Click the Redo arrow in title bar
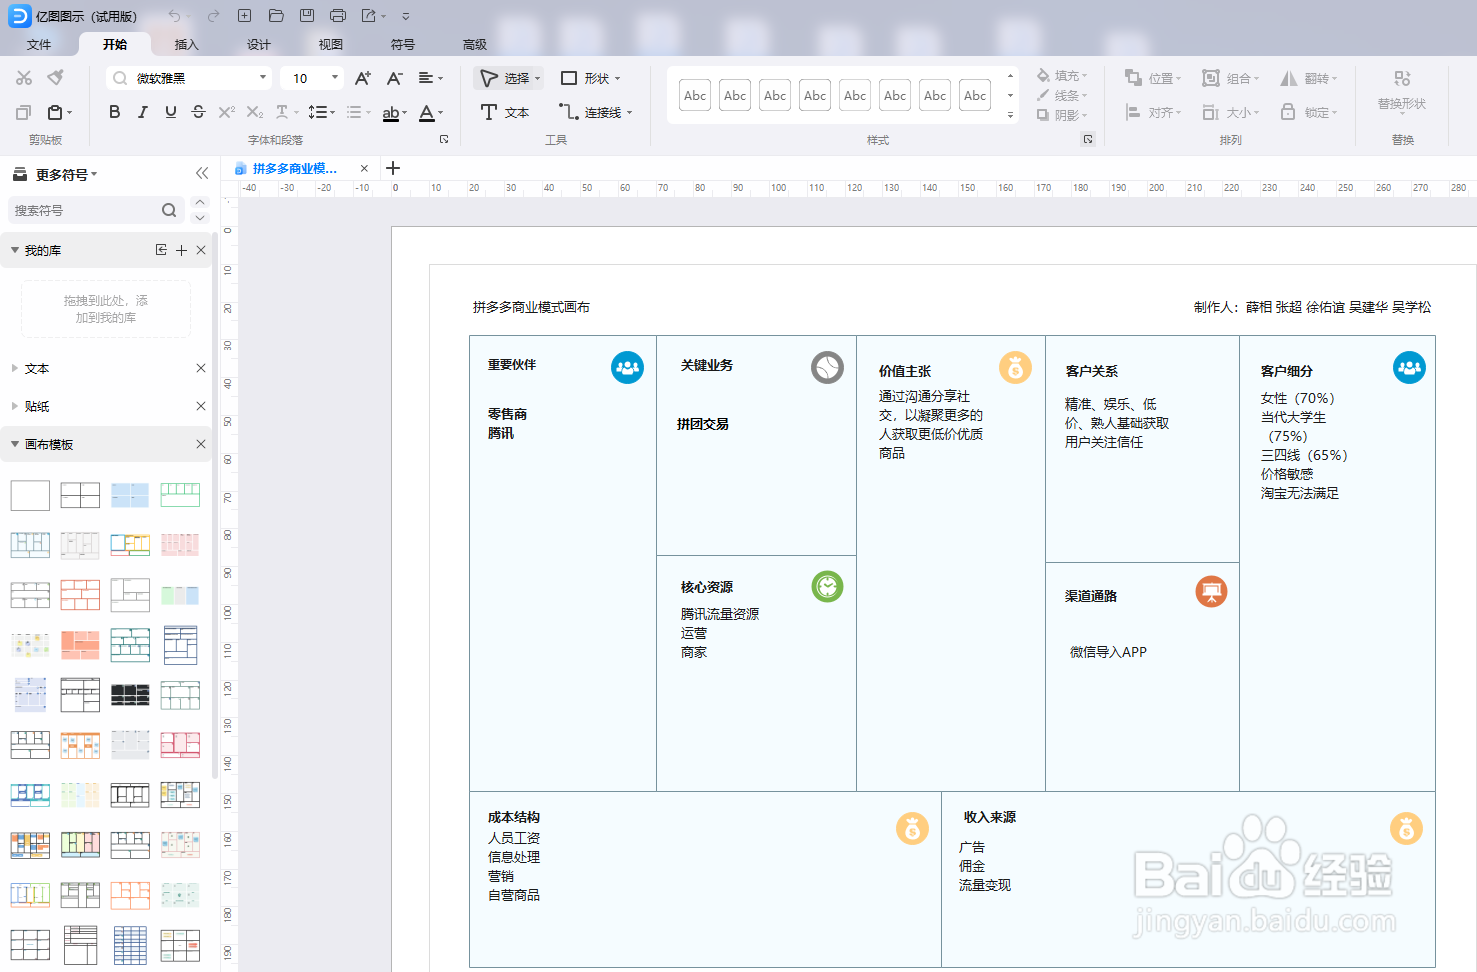The height and width of the screenshot is (972, 1477). pyautogui.click(x=213, y=16)
